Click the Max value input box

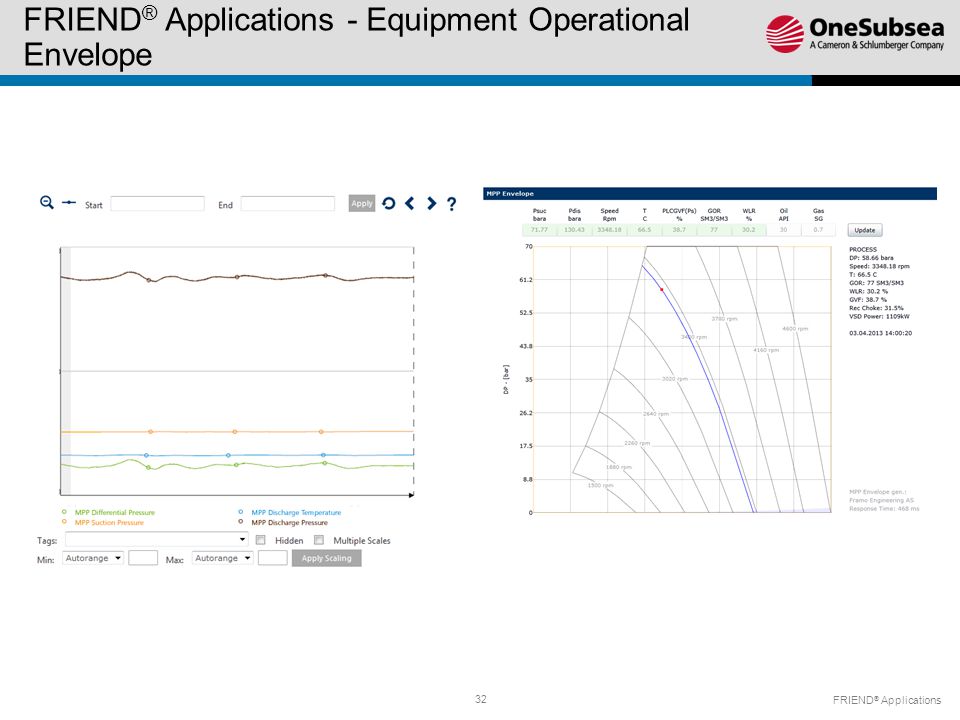click(x=273, y=558)
